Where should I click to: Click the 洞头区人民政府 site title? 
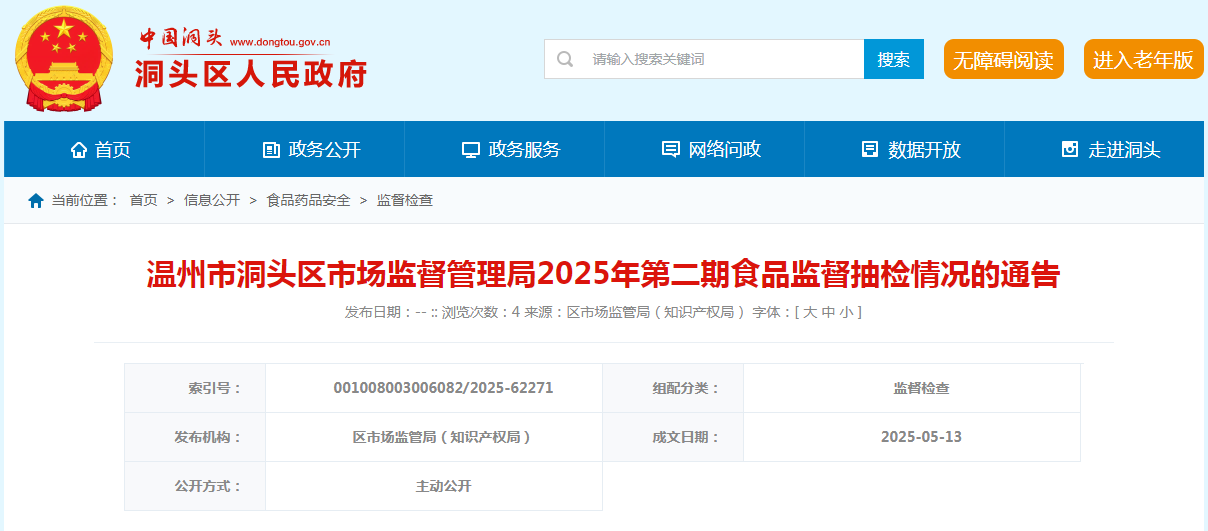click(251, 74)
